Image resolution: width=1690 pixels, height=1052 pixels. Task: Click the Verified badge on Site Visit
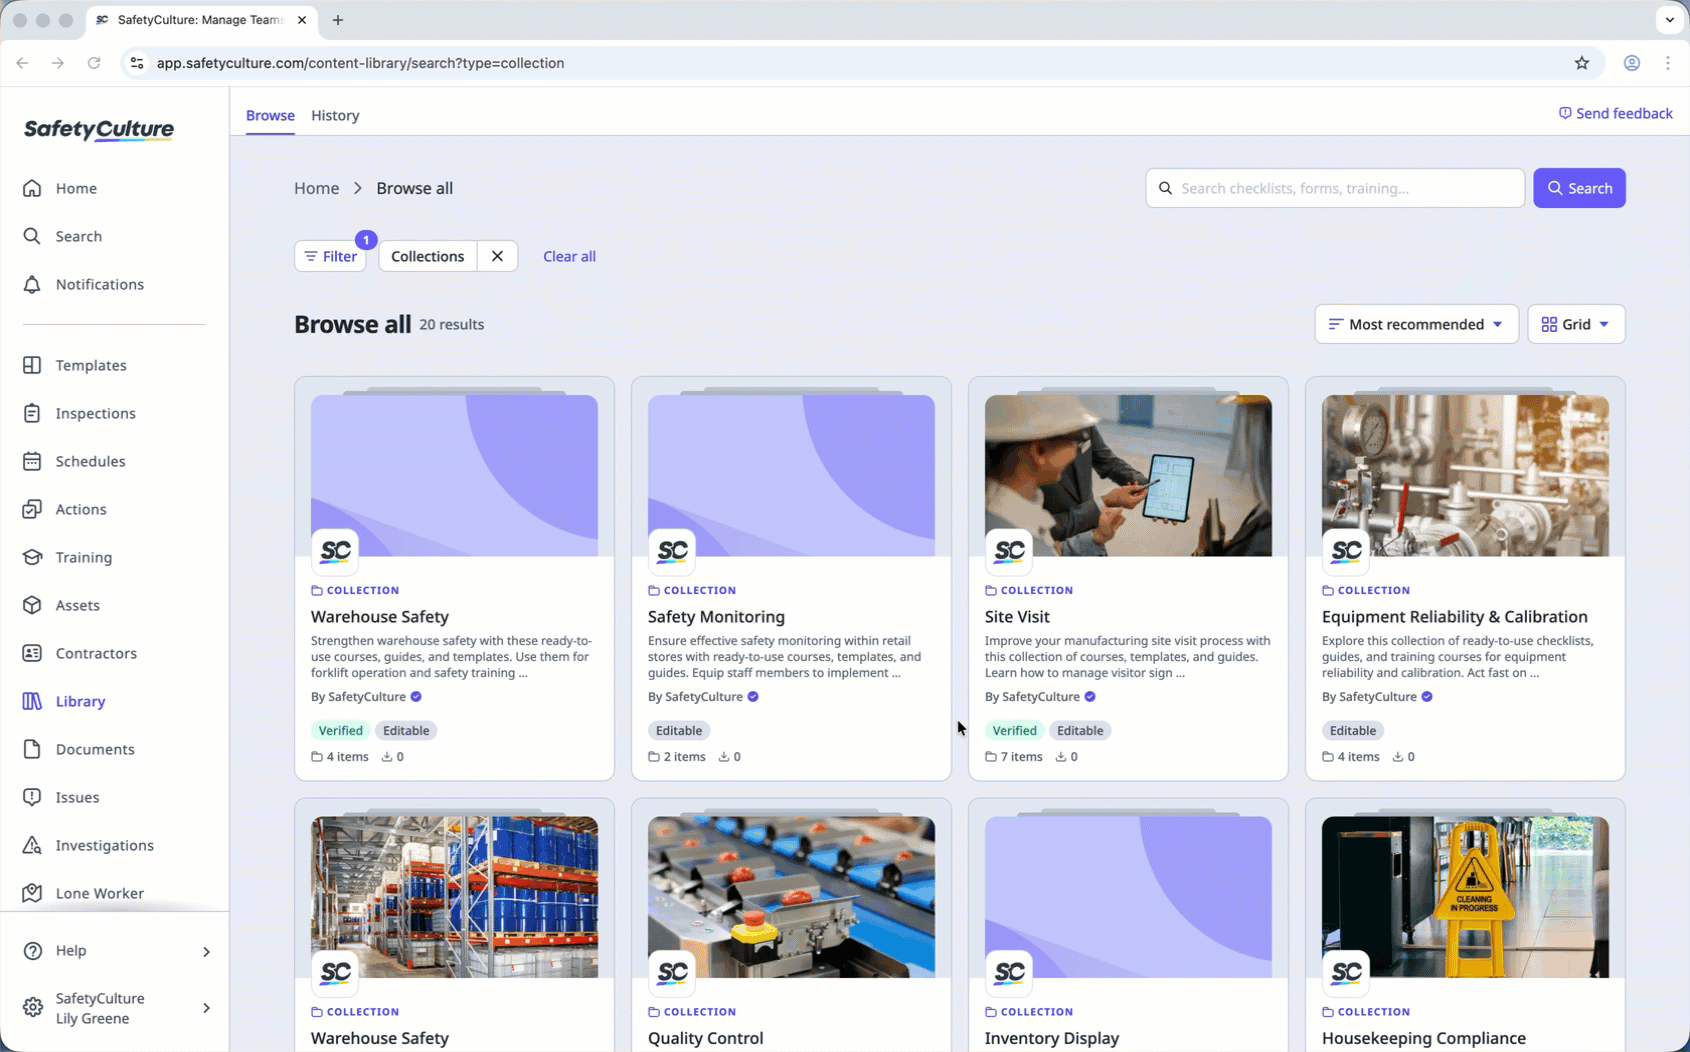[1014, 730]
